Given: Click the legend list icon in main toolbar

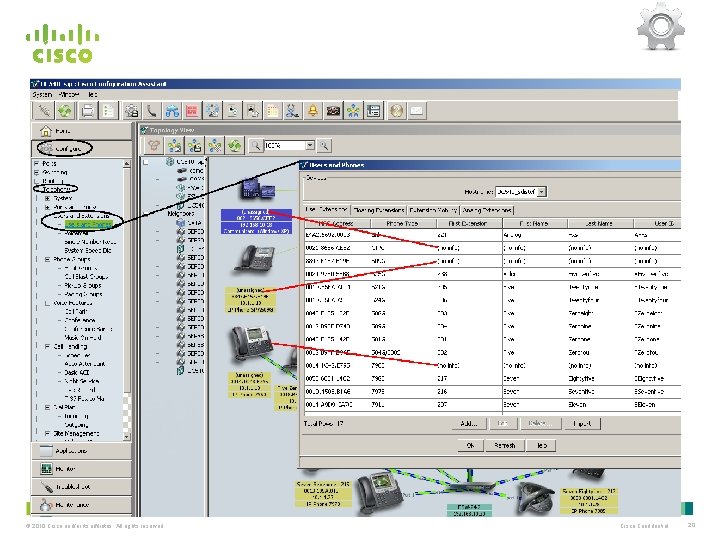Looking at the screenshot, I should 374,111.
